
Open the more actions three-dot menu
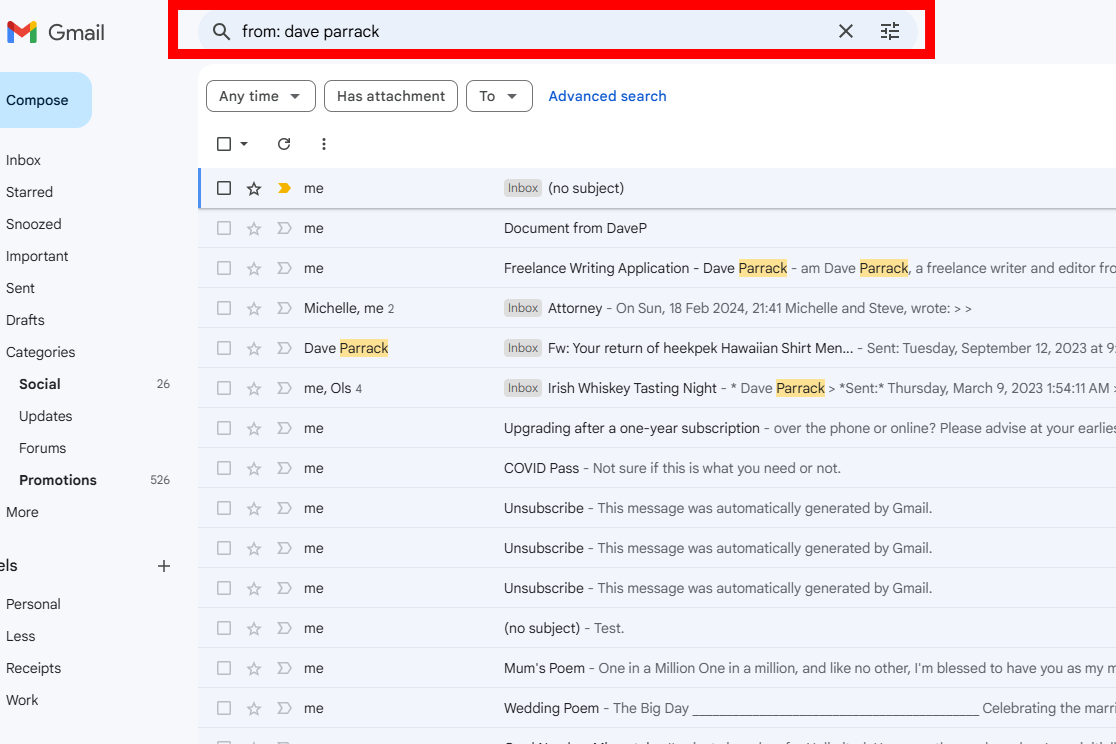point(323,144)
